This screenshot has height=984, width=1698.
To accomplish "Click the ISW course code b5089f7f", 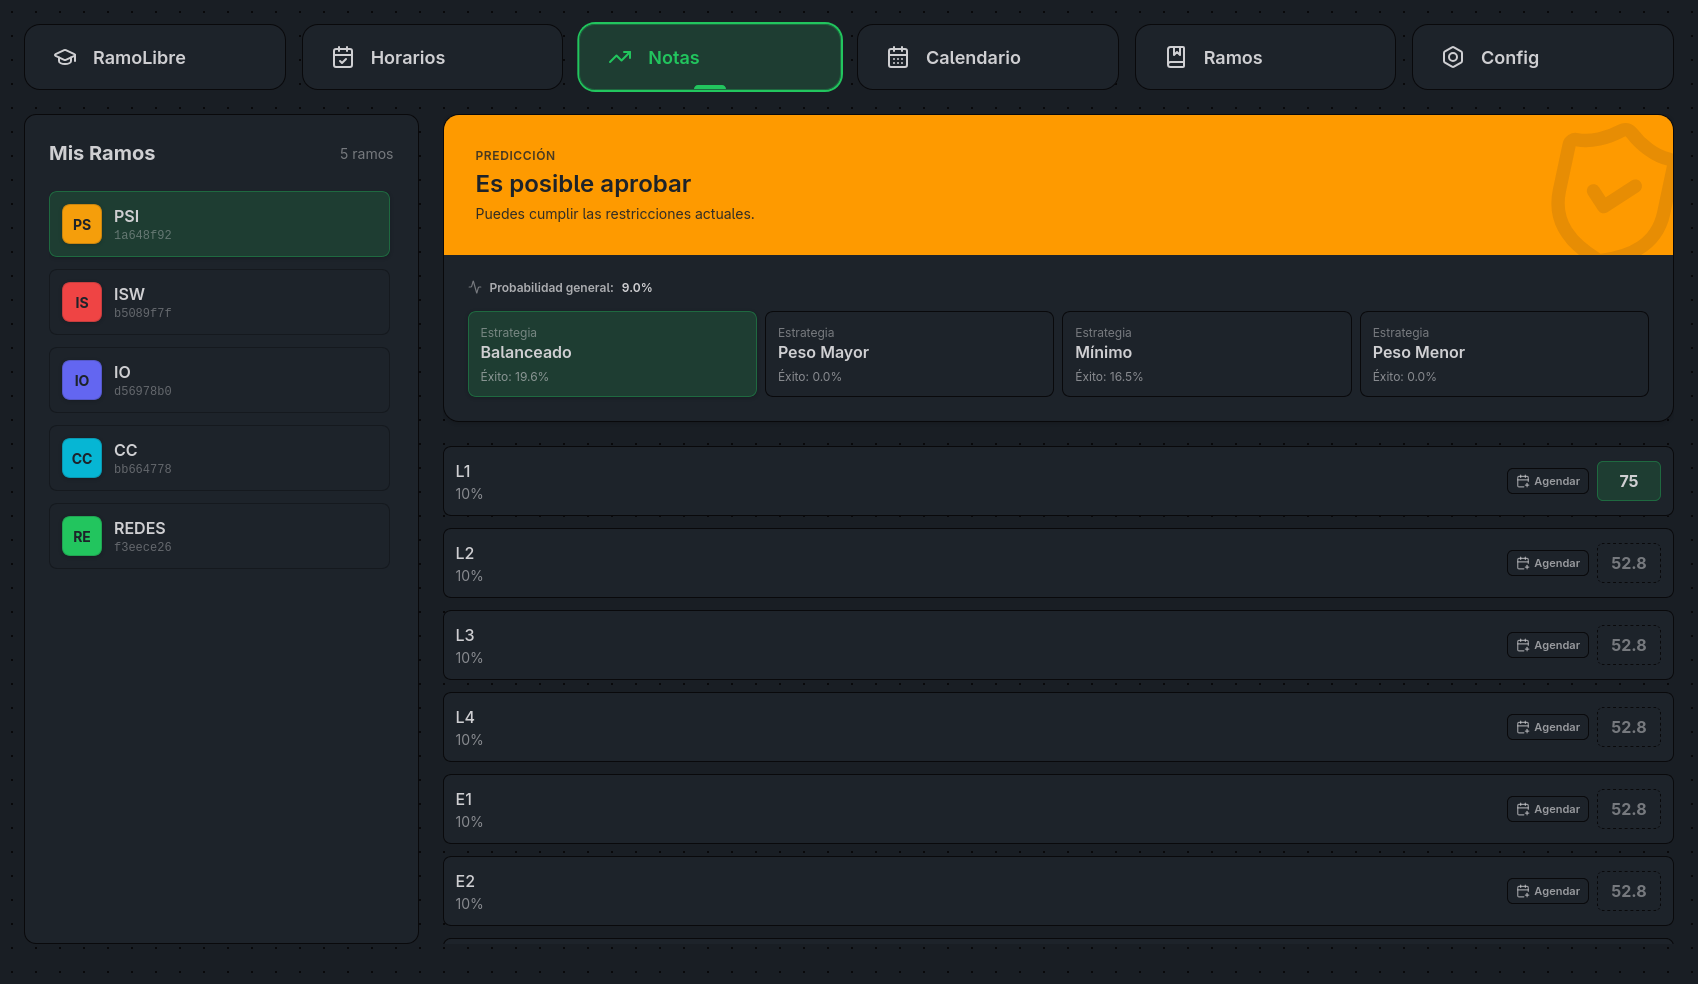I will point(143,314).
